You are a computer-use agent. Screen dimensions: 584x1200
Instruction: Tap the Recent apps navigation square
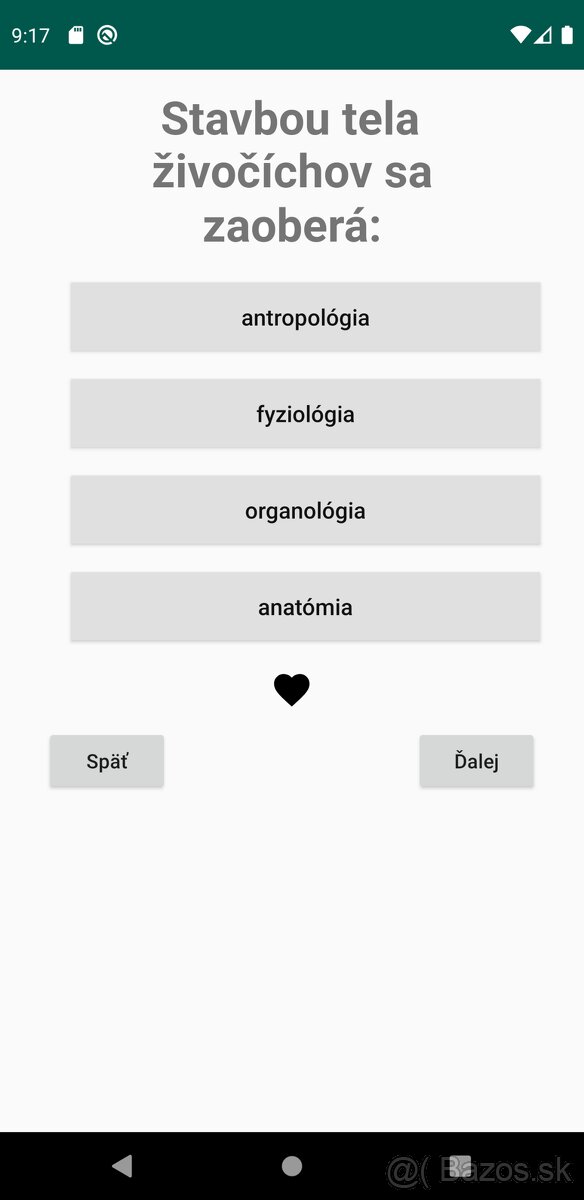point(462,1165)
